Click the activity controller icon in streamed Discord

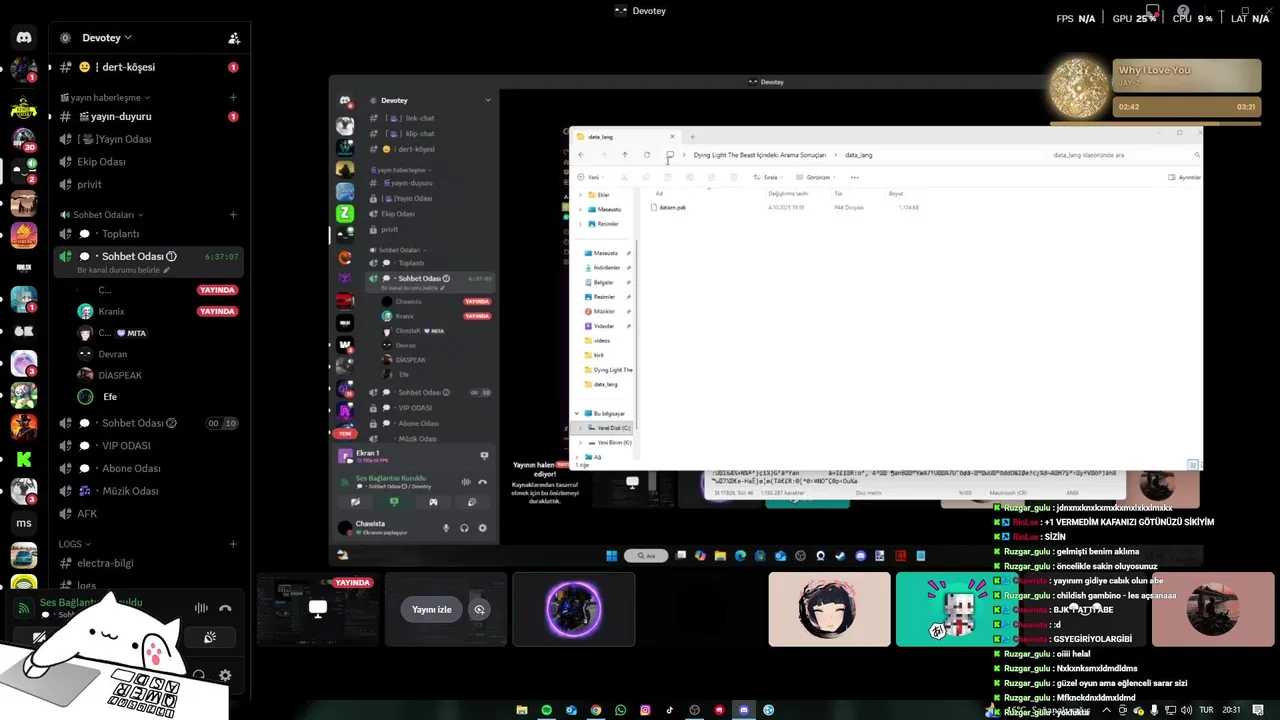(x=433, y=502)
